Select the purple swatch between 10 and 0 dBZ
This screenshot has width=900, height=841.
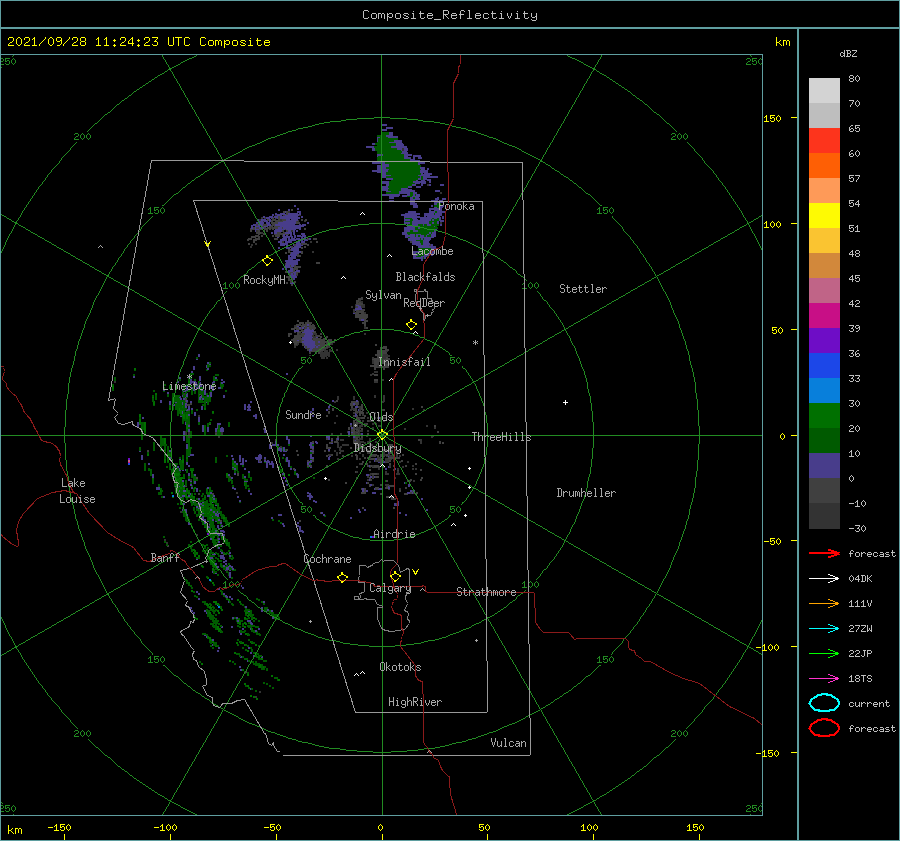(x=824, y=466)
